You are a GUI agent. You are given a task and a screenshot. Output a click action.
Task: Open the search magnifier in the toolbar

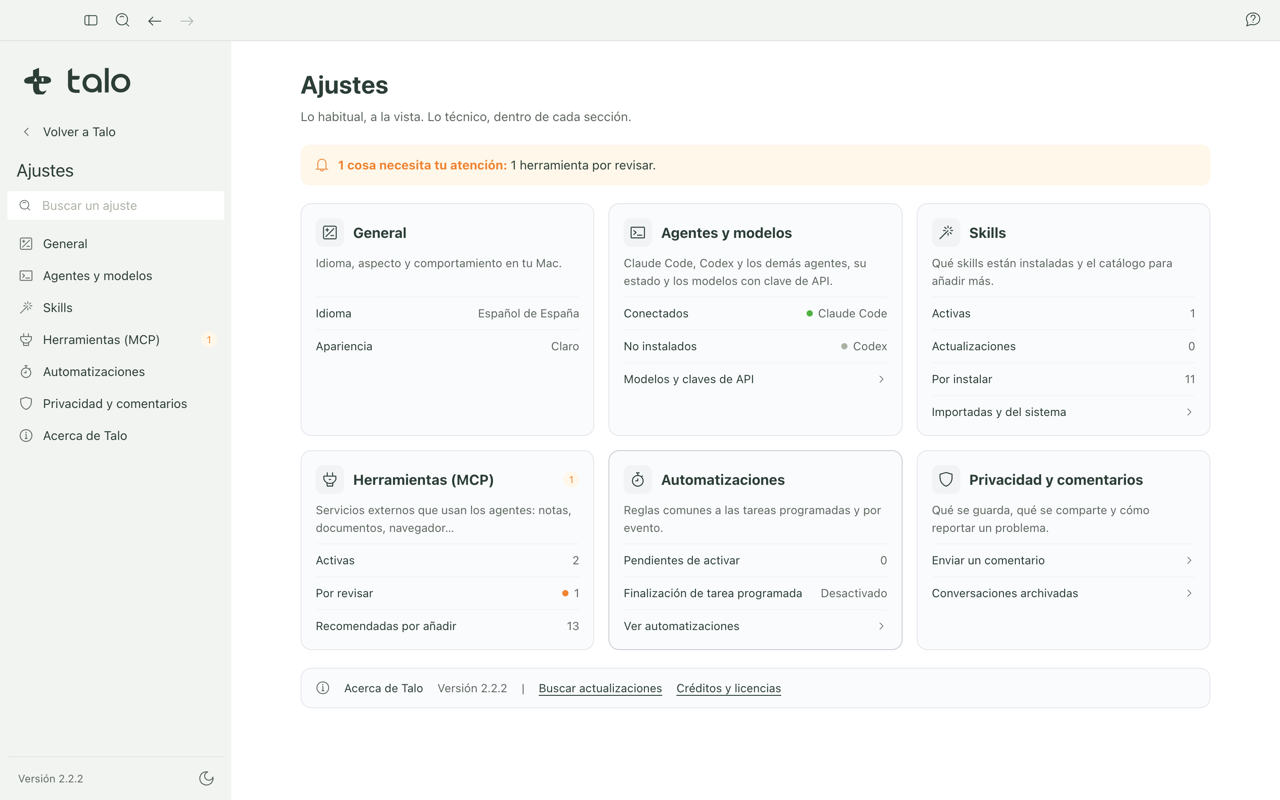pyautogui.click(x=123, y=20)
